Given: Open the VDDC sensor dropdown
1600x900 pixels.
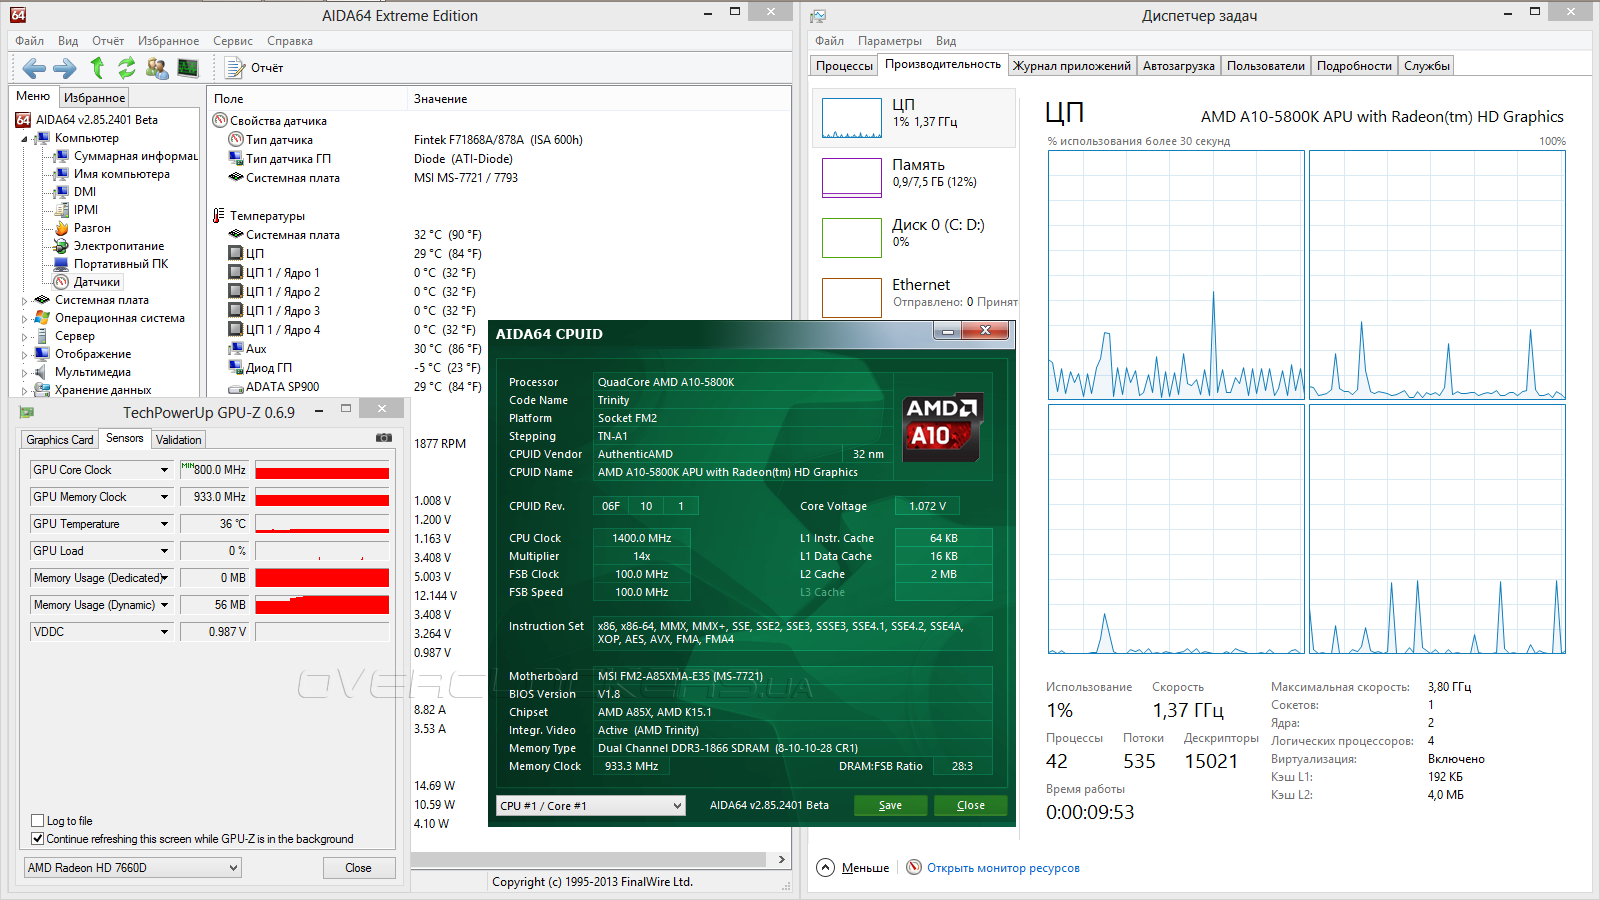Looking at the screenshot, I should (165, 632).
